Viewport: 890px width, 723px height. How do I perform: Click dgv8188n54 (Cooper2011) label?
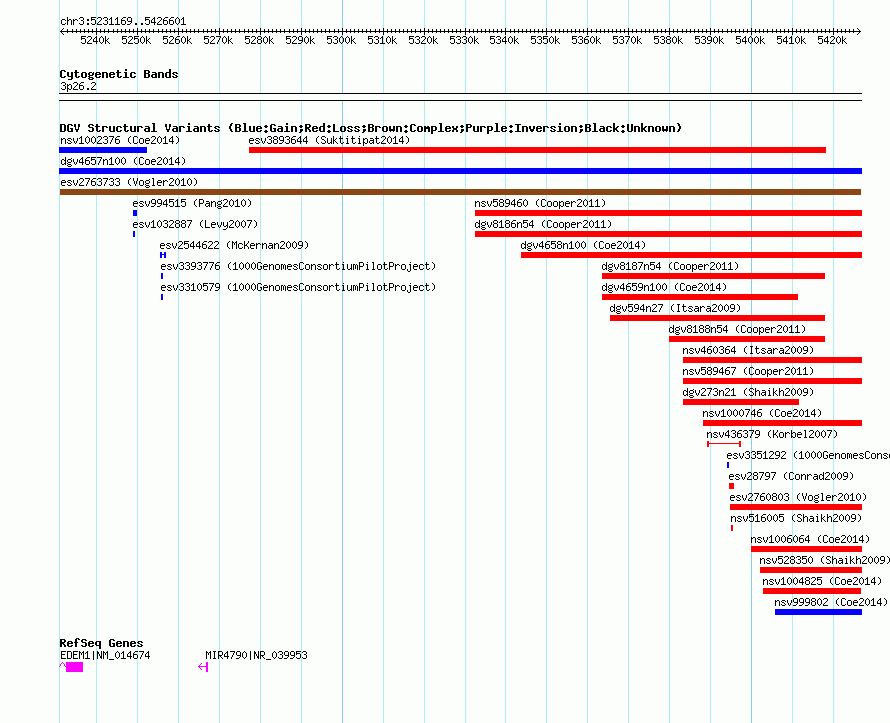(x=737, y=329)
